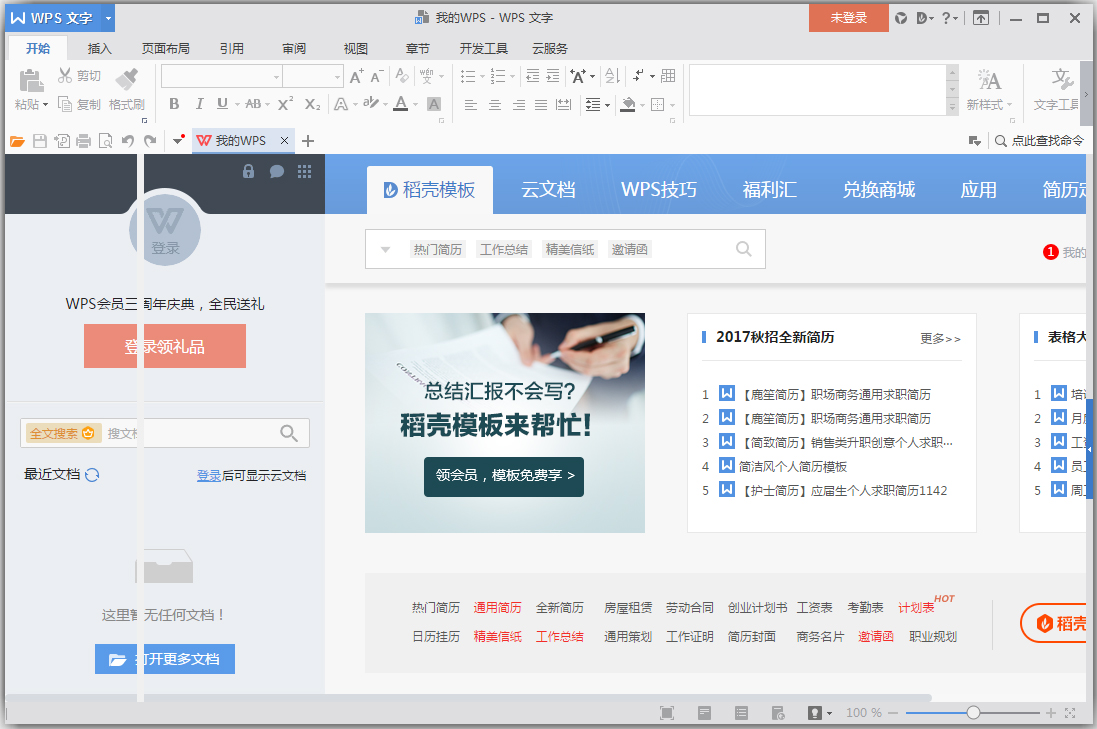Click the 搜文档 search input field

190,433
